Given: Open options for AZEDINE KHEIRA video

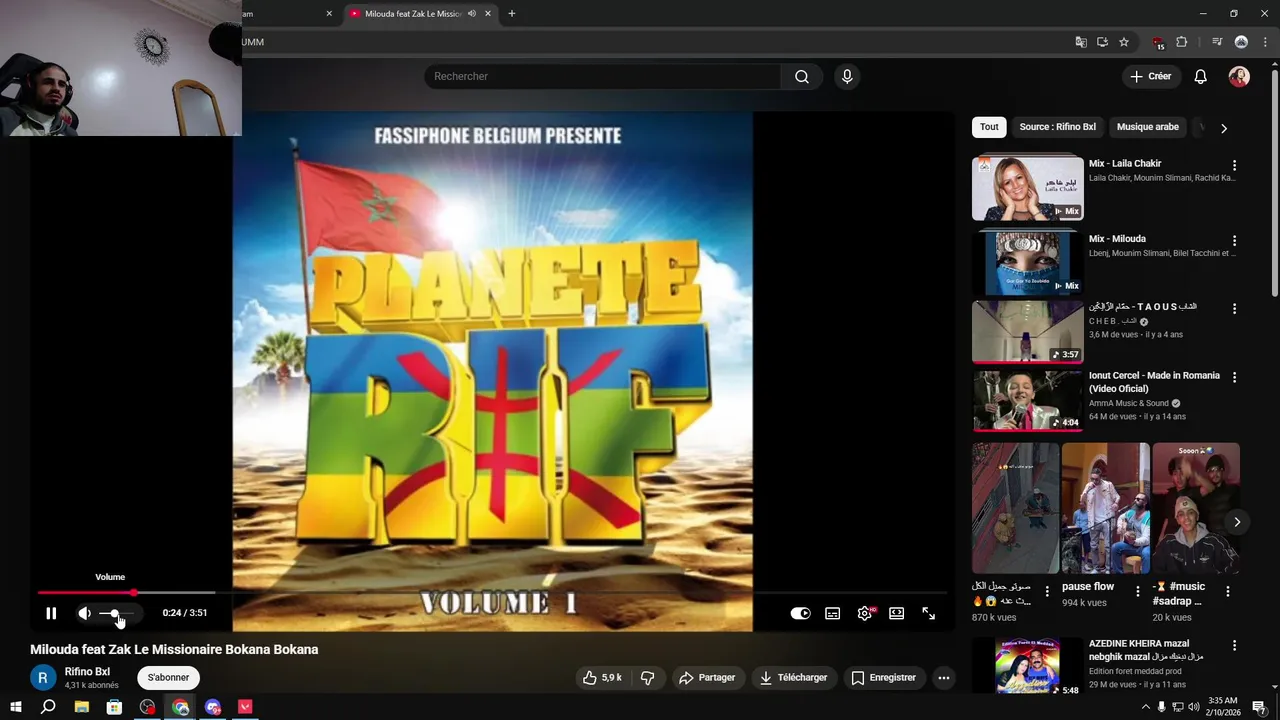Looking at the screenshot, I should point(1234,646).
